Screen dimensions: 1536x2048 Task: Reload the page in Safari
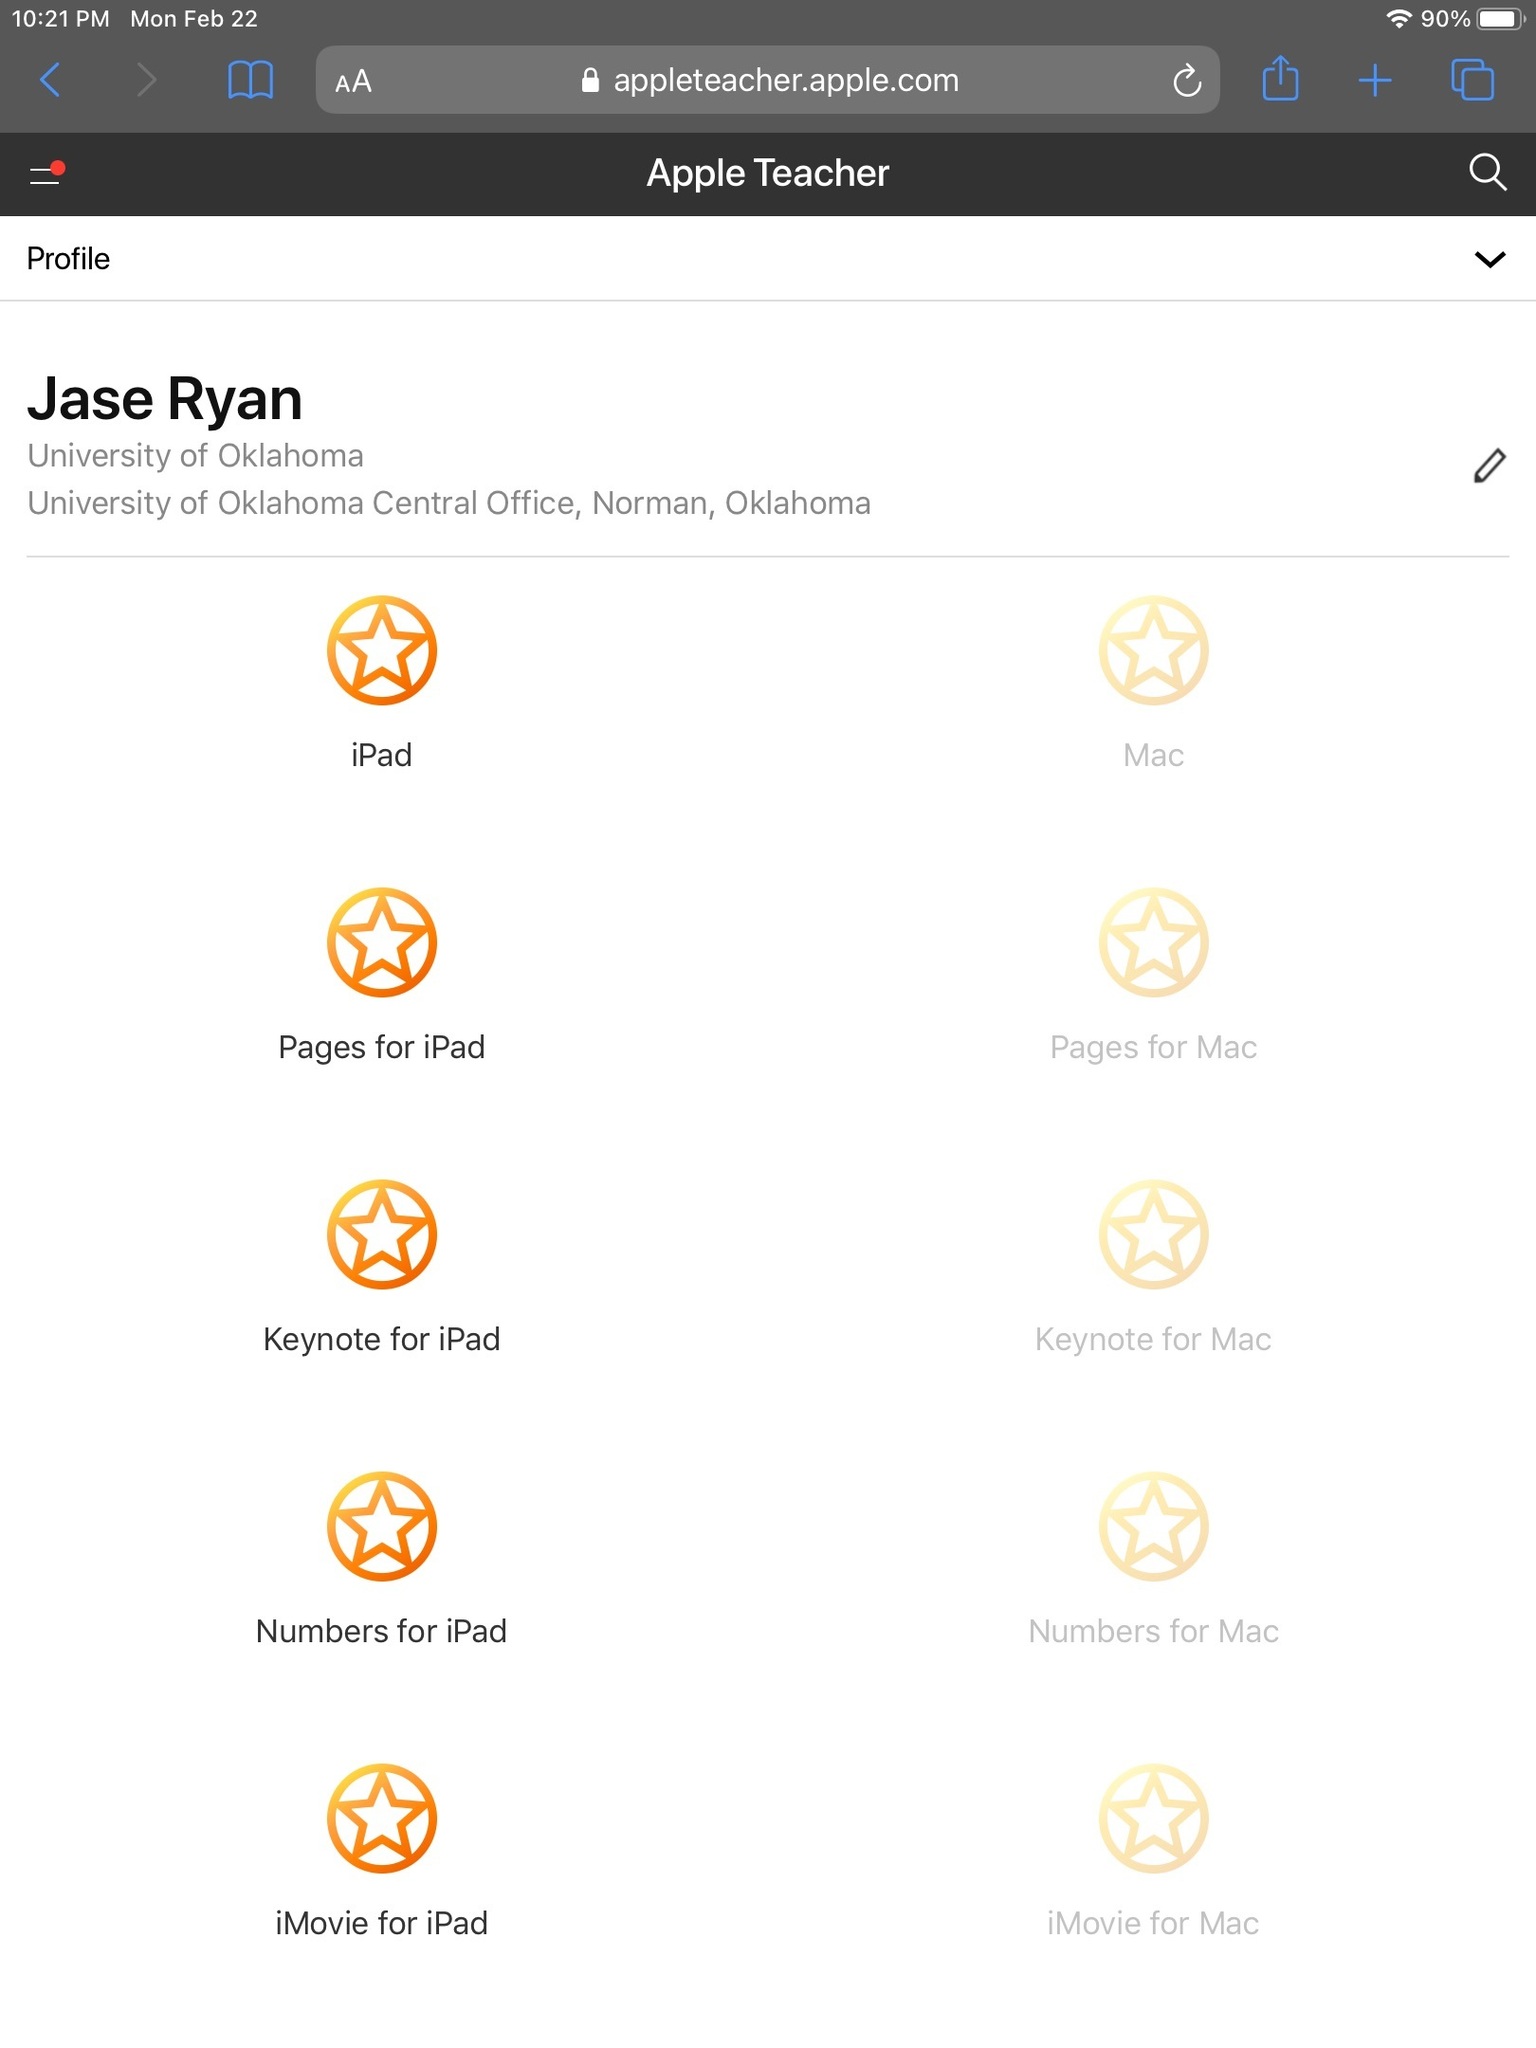pyautogui.click(x=1186, y=81)
